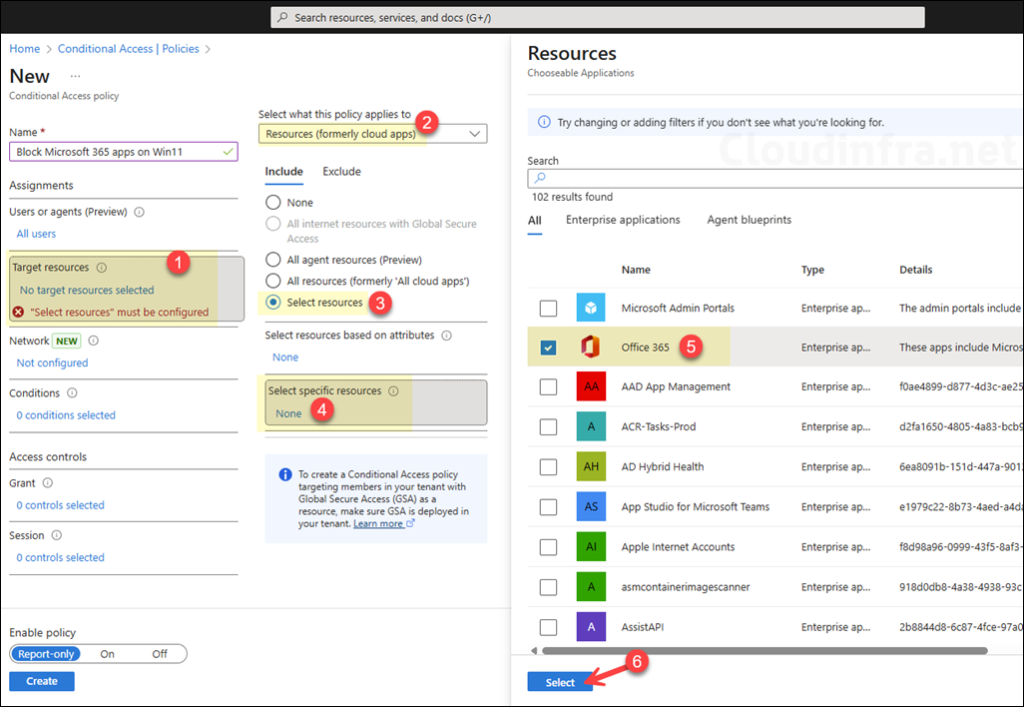Select the 'All resources' radio button
Screen dimensions: 1024x707
tap(272, 281)
